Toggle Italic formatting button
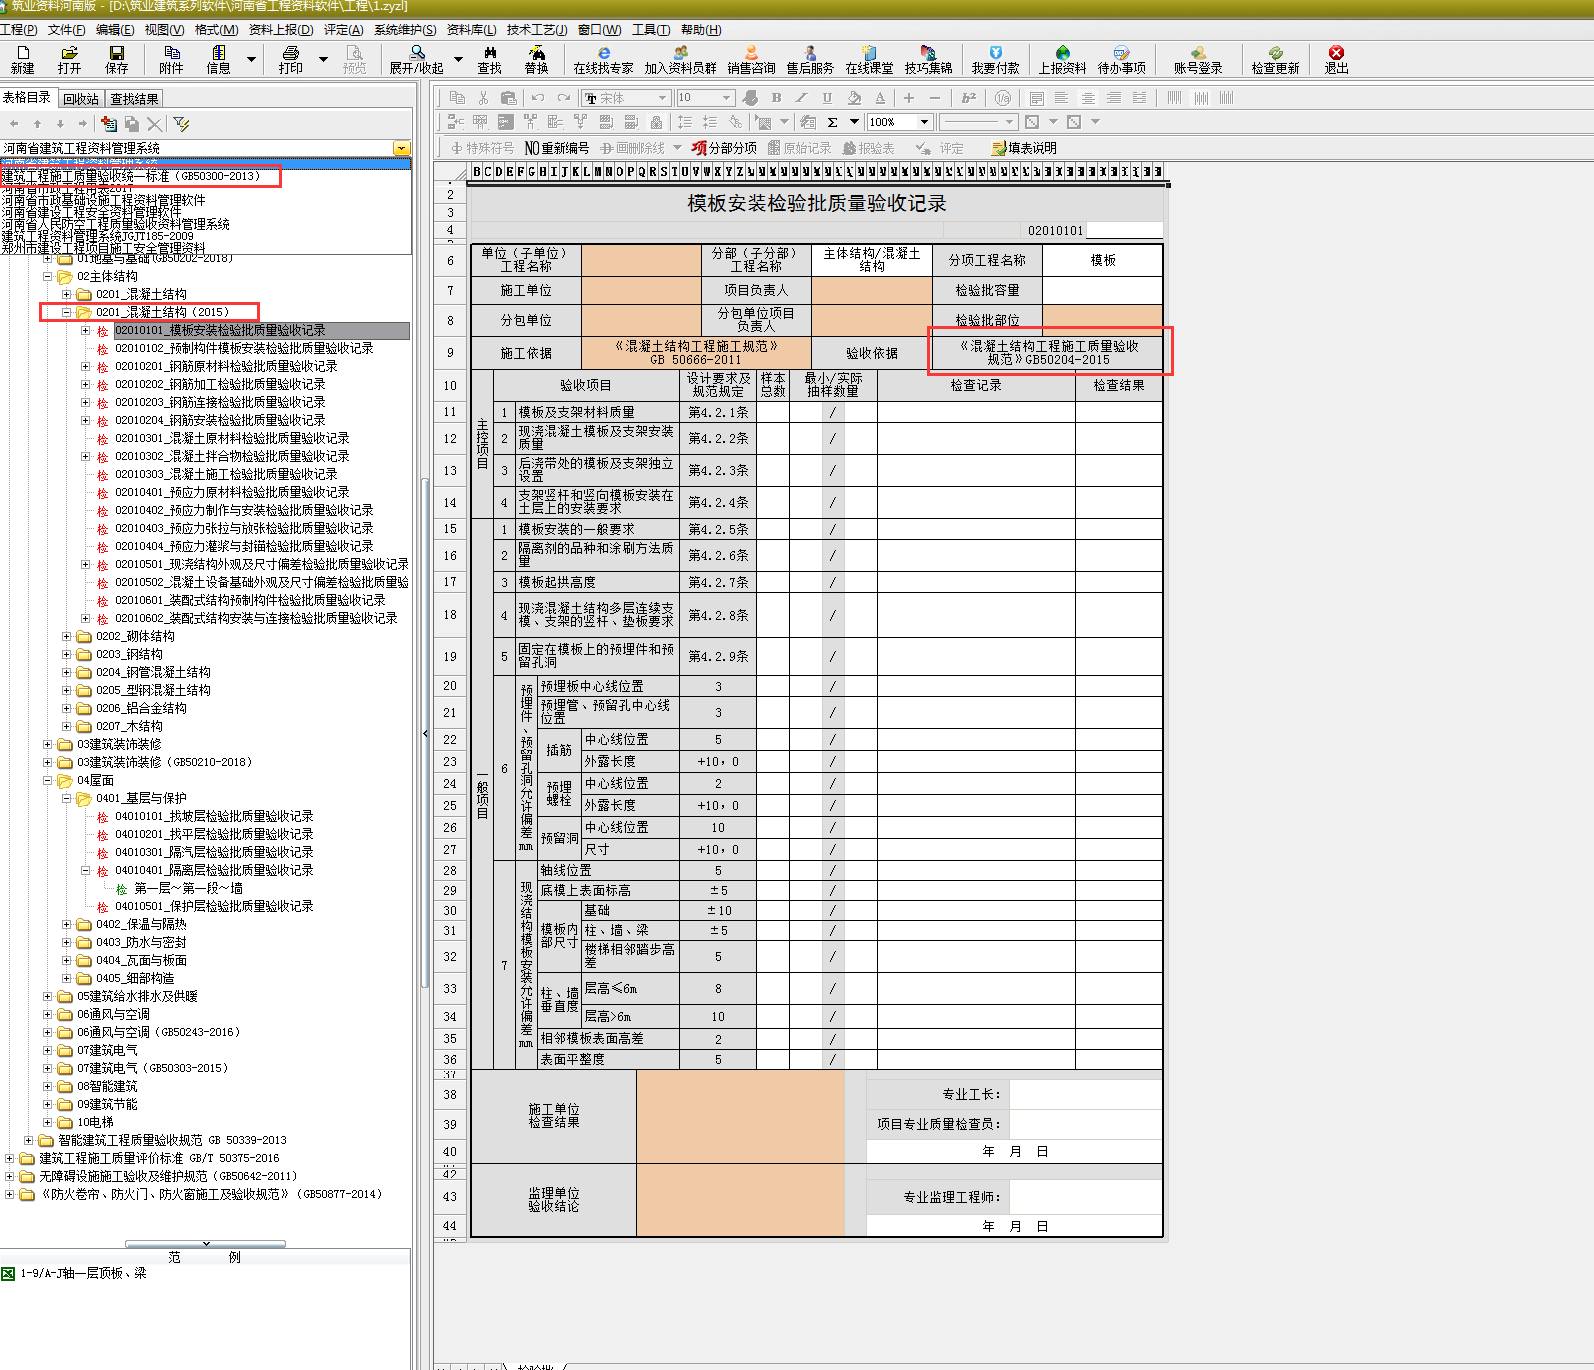Image resolution: width=1594 pixels, height=1370 pixels. click(x=801, y=98)
